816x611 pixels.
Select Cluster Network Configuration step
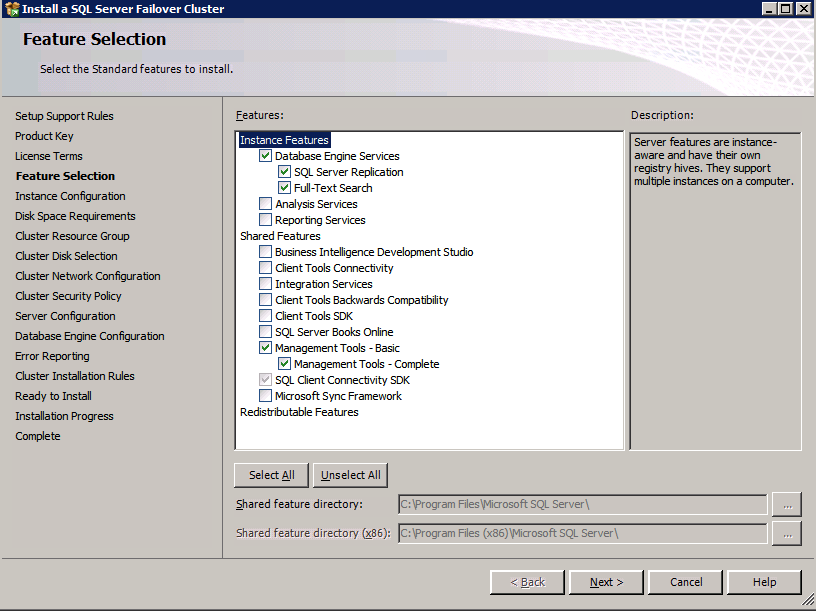tap(87, 276)
